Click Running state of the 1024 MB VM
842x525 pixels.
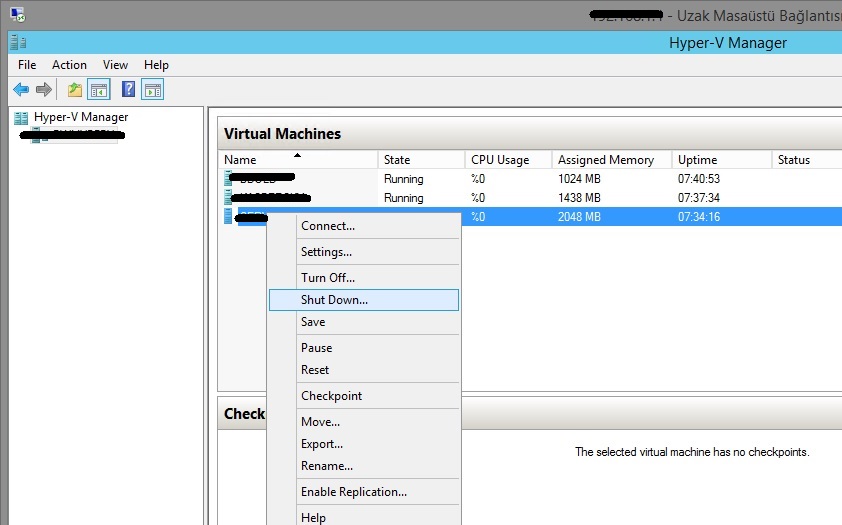point(404,179)
